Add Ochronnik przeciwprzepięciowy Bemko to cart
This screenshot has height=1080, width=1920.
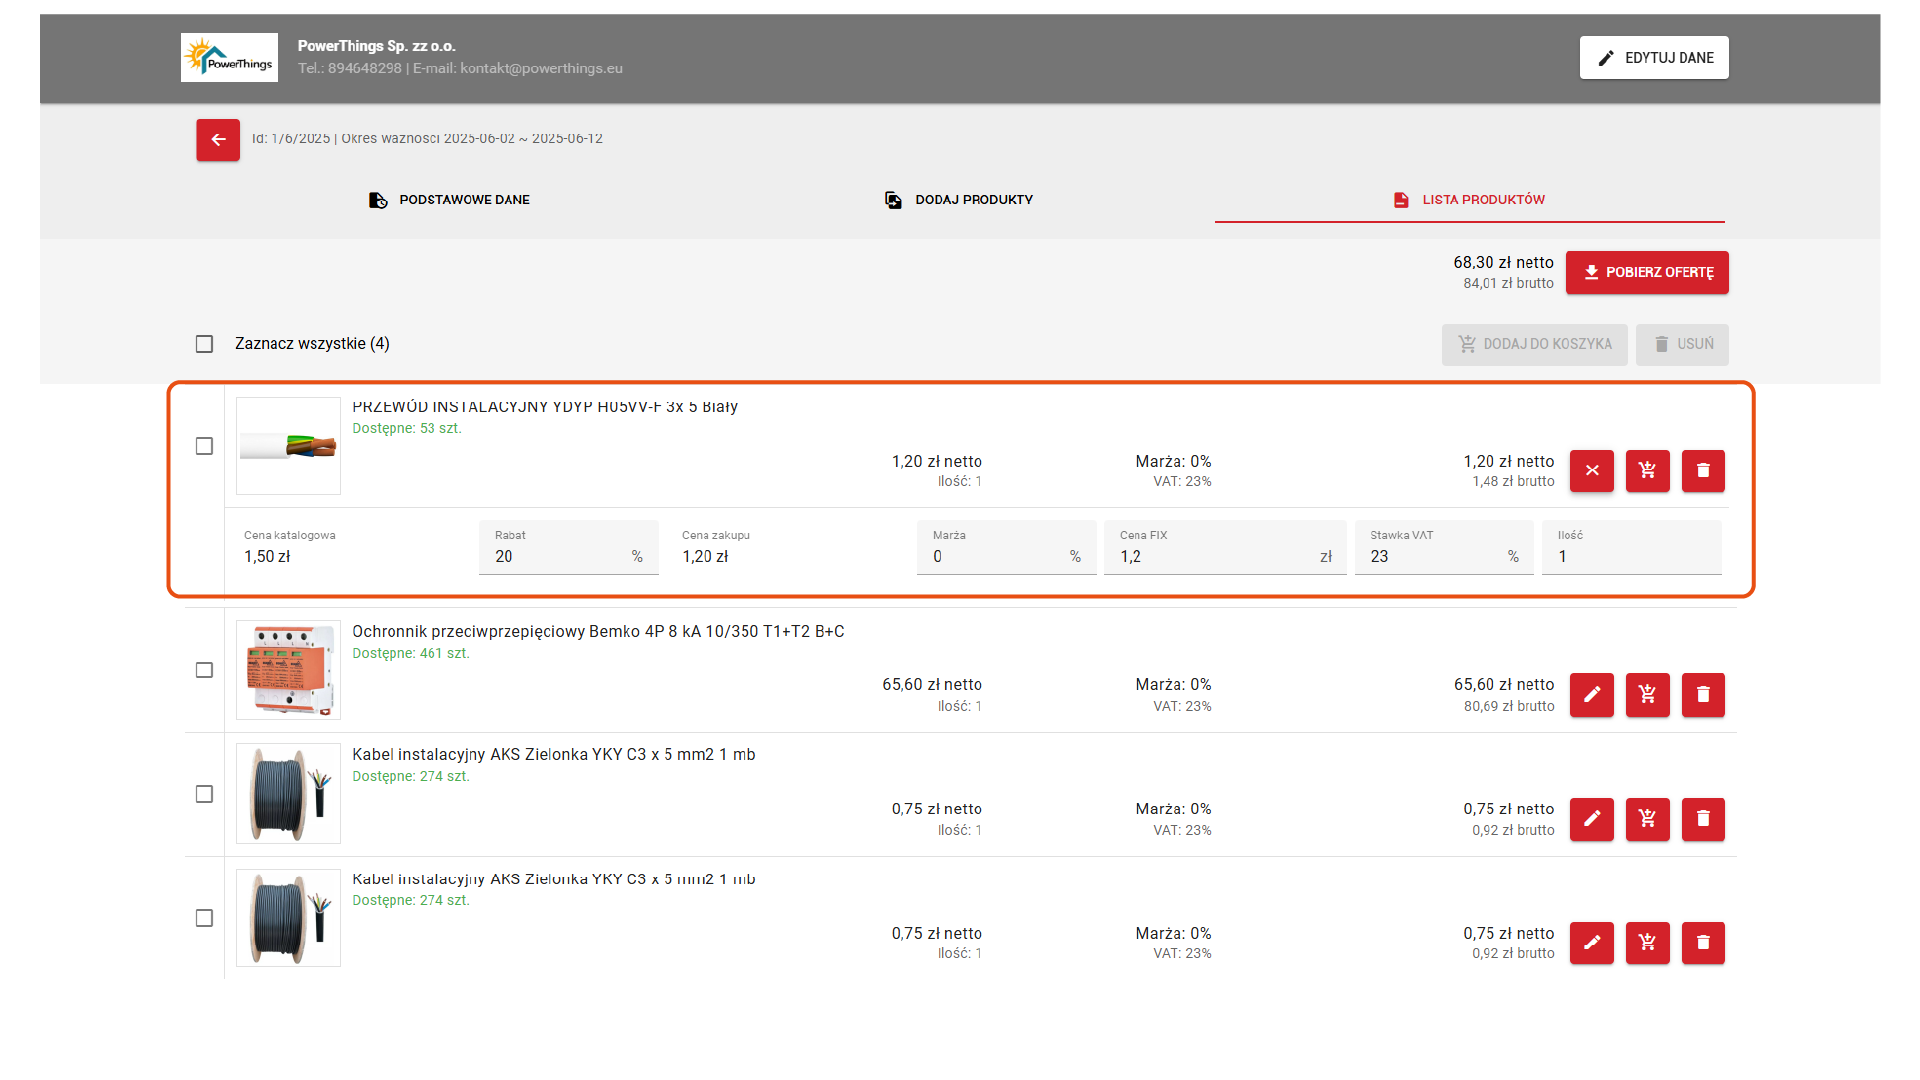point(1647,694)
